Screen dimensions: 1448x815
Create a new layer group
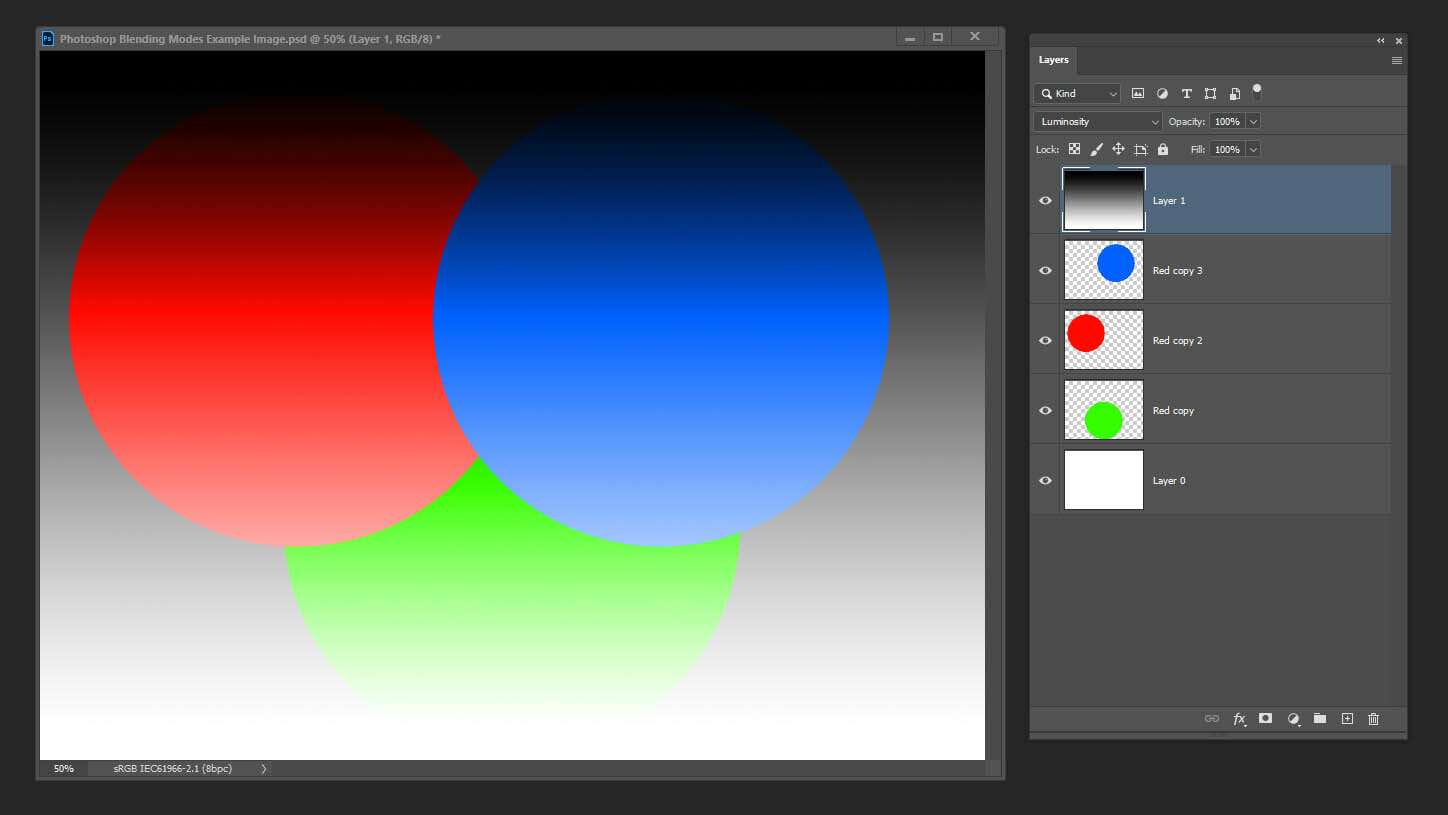click(x=1320, y=718)
